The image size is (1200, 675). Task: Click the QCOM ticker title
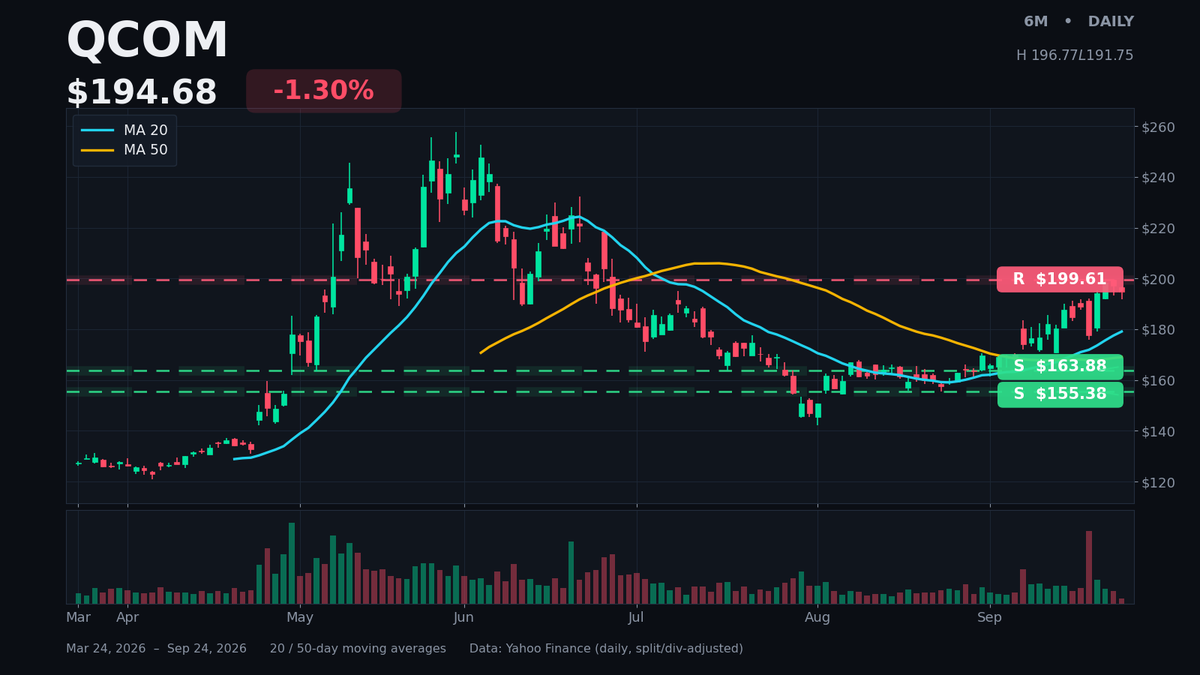pyautogui.click(x=147, y=42)
